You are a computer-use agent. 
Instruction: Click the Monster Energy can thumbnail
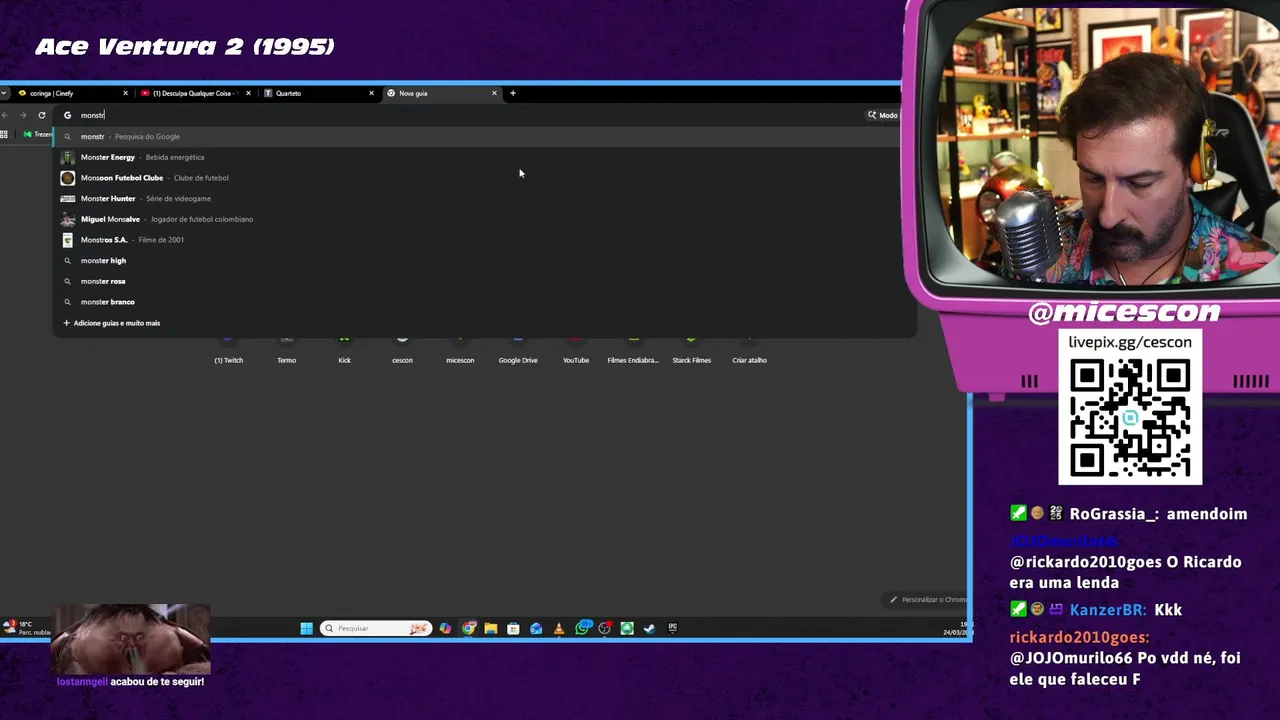(67, 157)
